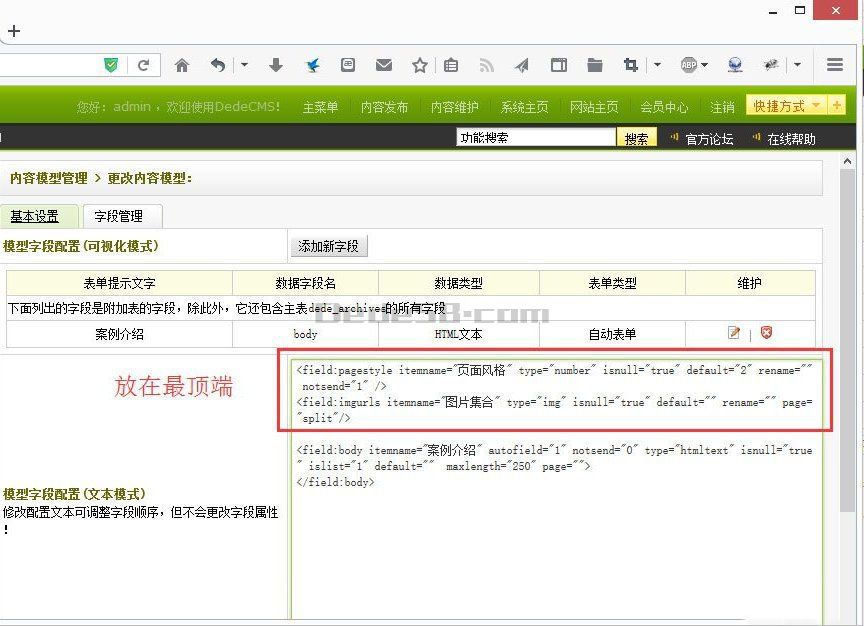The image size is (864, 626).
Task: Click the edit pencil icon for the body field
Action: click(734, 332)
